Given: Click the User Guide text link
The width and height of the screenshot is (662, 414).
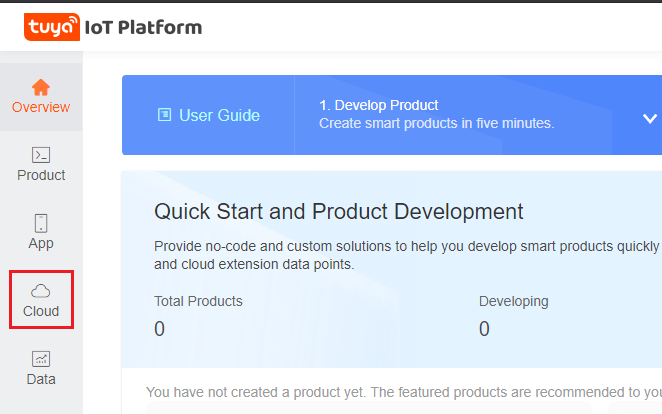Looking at the screenshot, I should click(x=219, y=115).
